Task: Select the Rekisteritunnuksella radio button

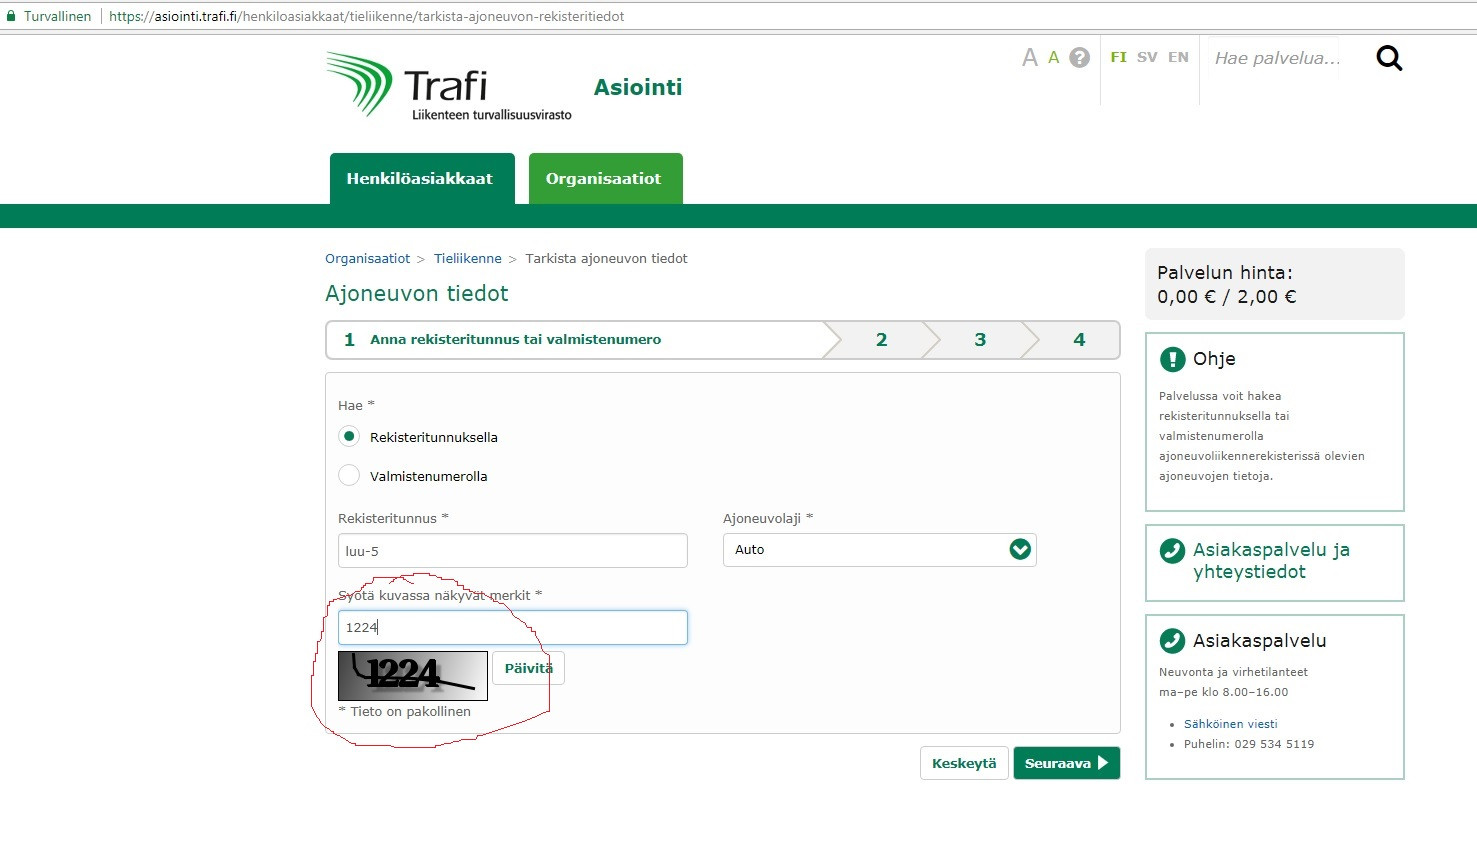Action: pos(349,437)
